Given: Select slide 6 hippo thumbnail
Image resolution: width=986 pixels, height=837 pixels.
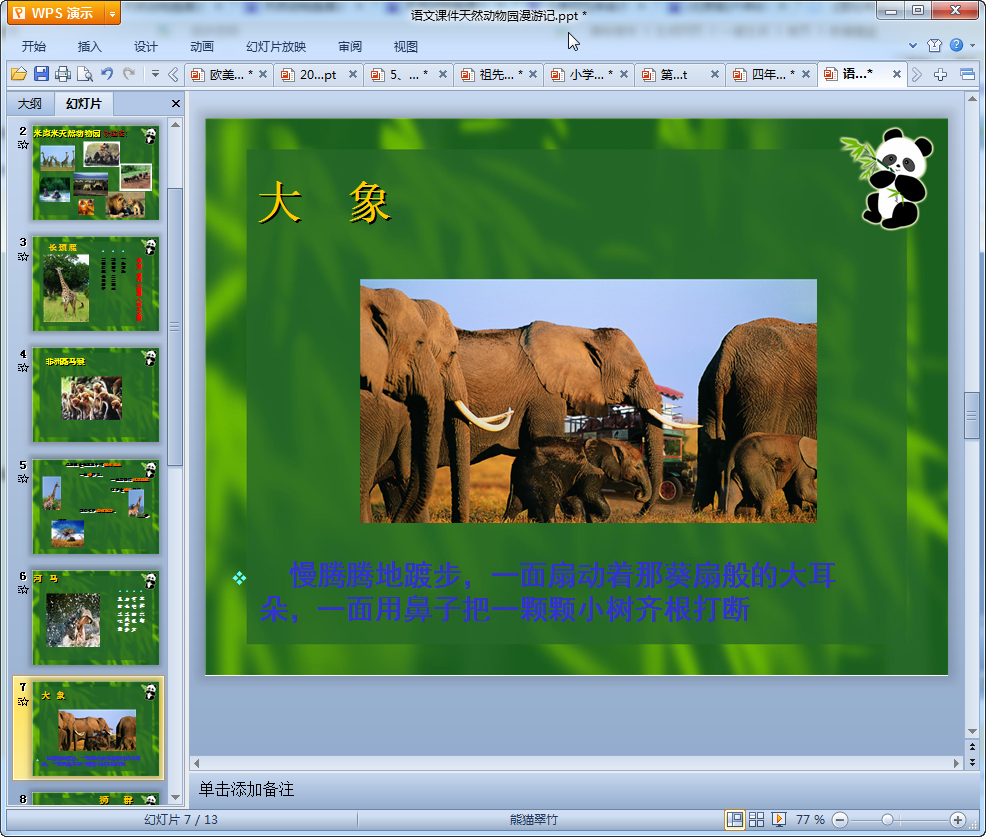Looking at the screenshot, I should coord(96,618).
